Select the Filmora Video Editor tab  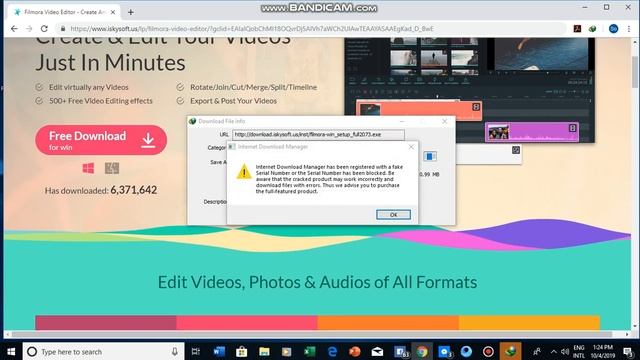tap(62, 12)
